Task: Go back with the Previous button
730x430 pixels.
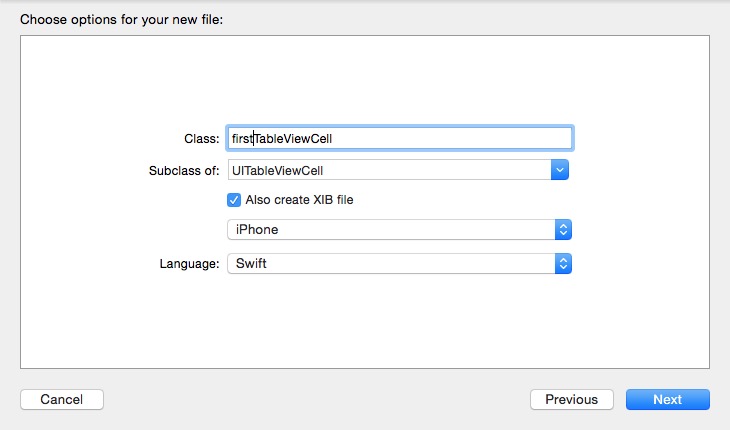Action: click(x=572, y=399)
